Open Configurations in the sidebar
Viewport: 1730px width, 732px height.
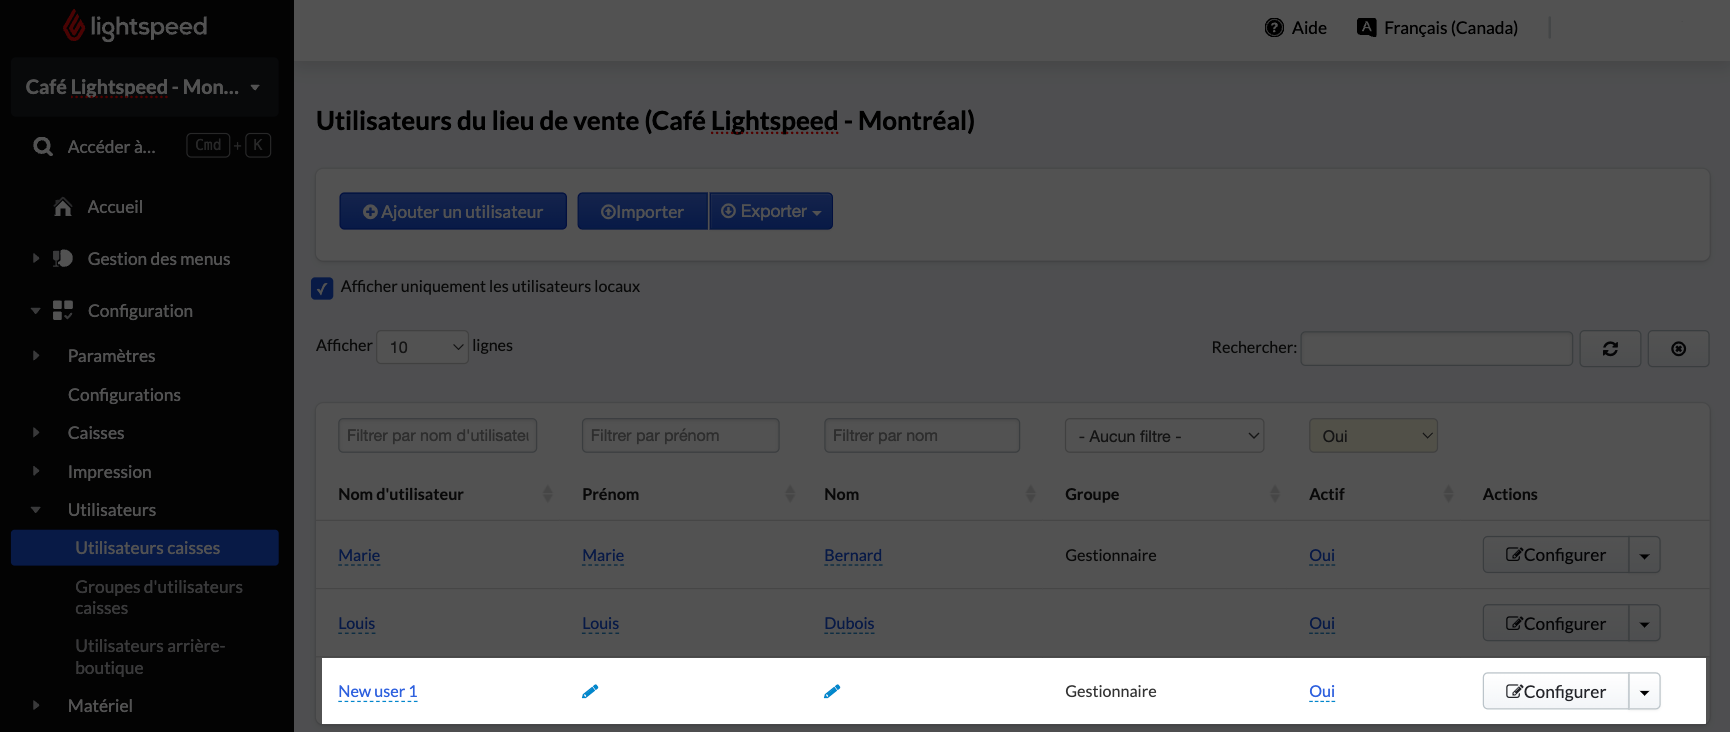124,395
